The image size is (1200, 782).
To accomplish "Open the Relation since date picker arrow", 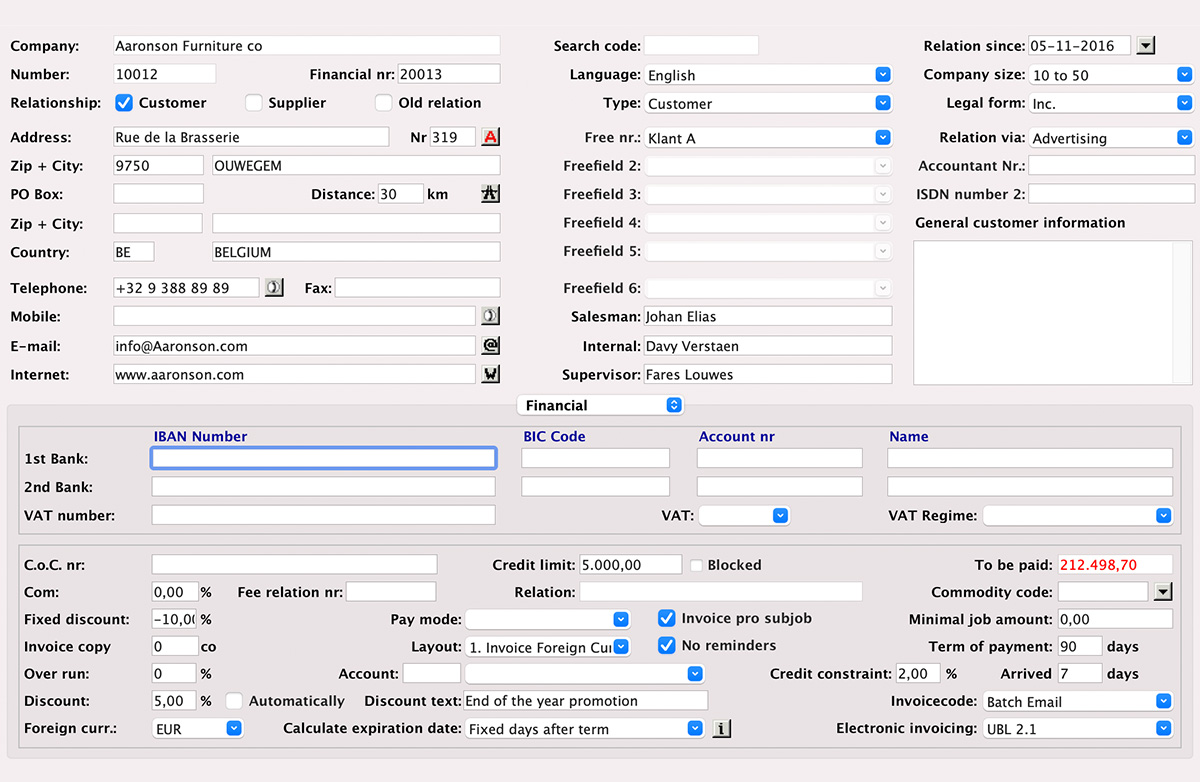I will point(1146,45).
